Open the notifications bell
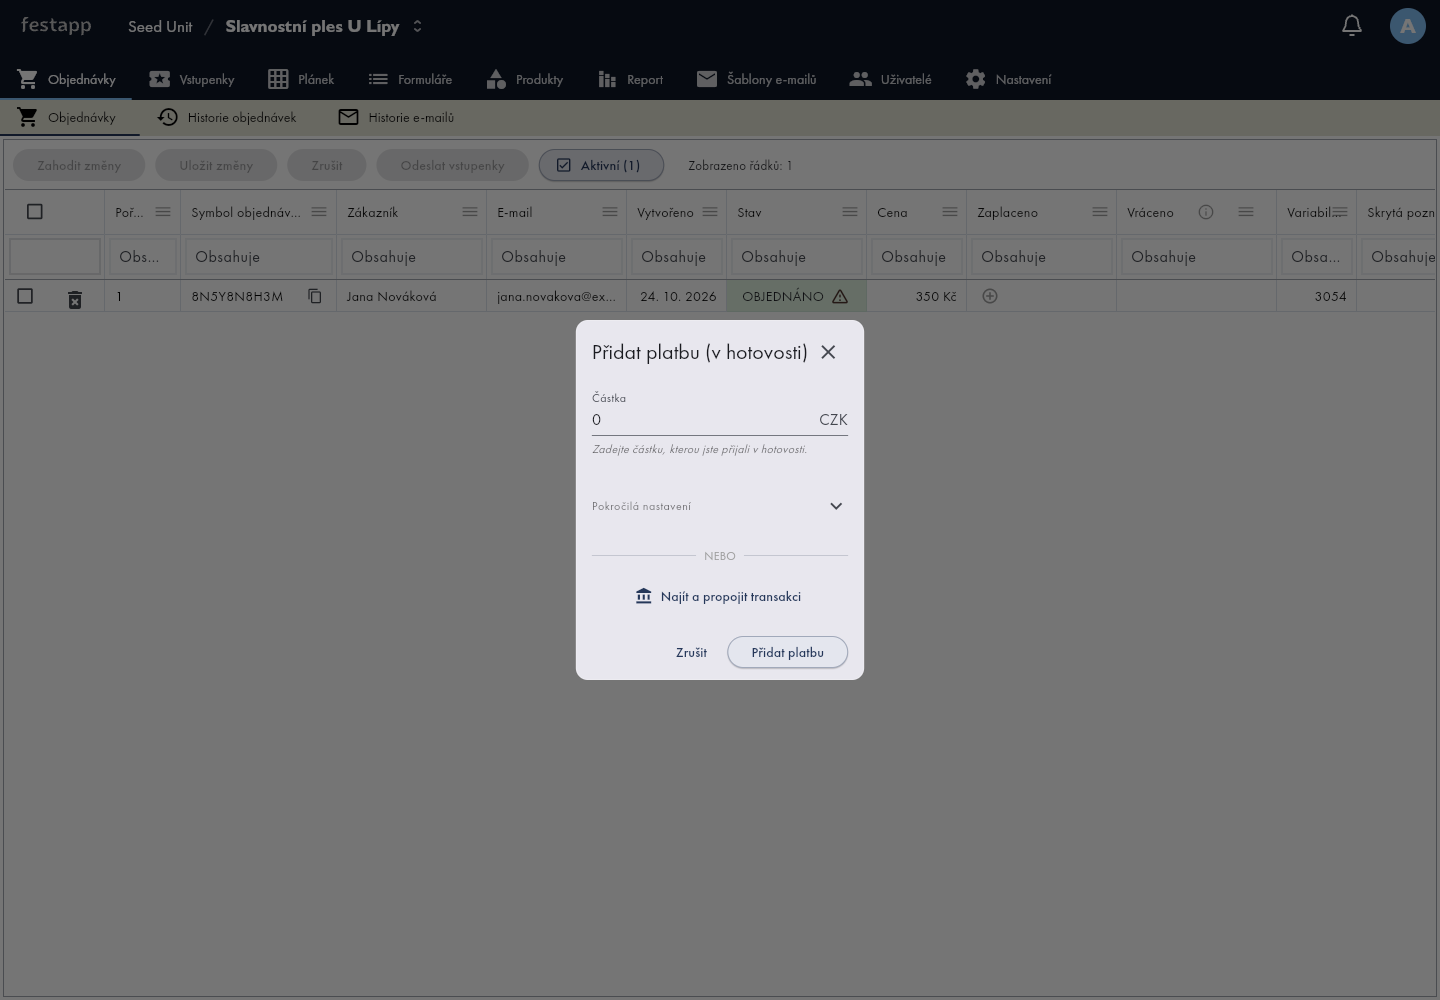Viewport: 1440px width, 1000px height. coord(1352,26)
